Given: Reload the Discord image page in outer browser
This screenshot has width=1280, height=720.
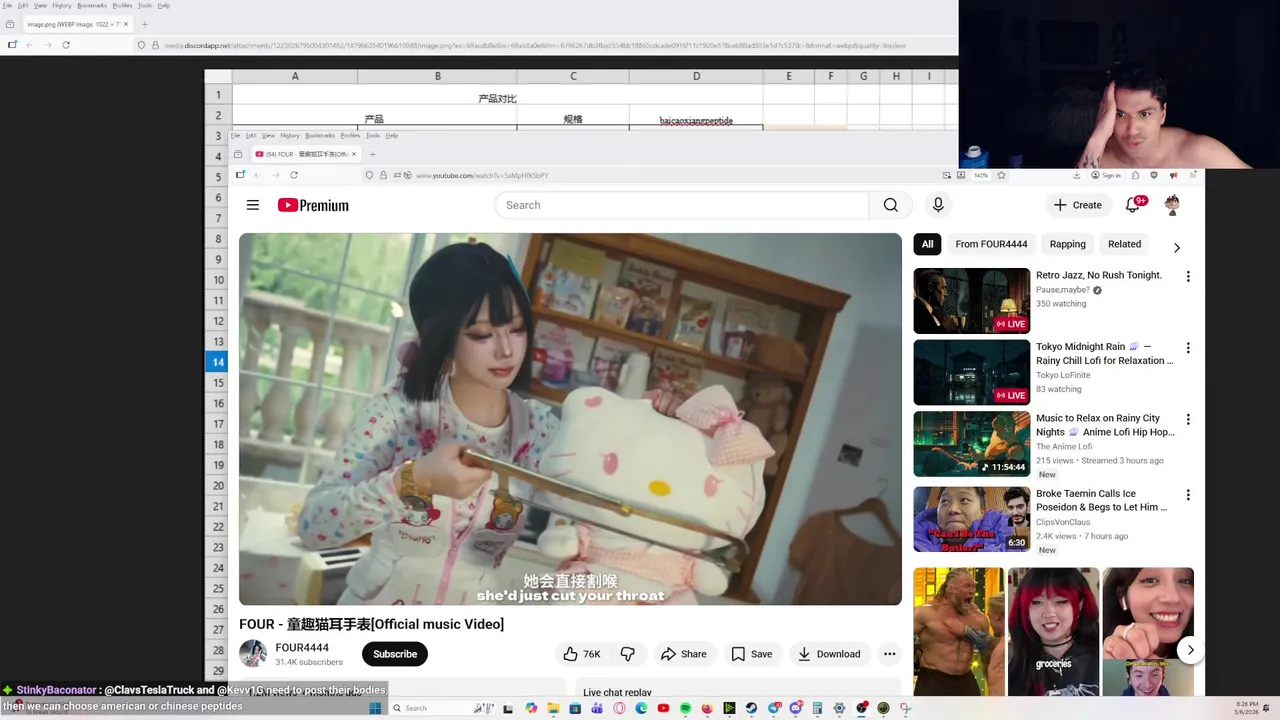Looking at the screenshot, I should click(66, 45).
